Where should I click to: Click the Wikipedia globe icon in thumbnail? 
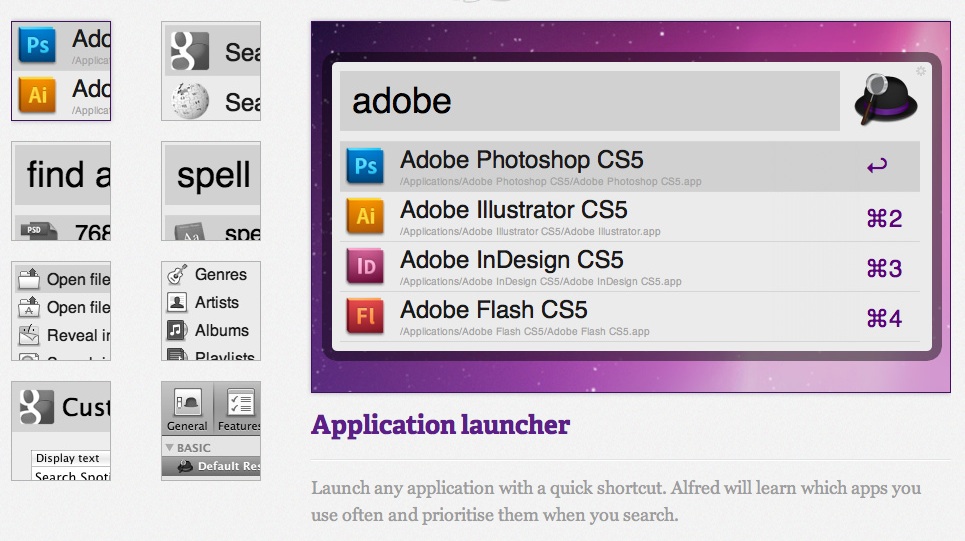190,100
